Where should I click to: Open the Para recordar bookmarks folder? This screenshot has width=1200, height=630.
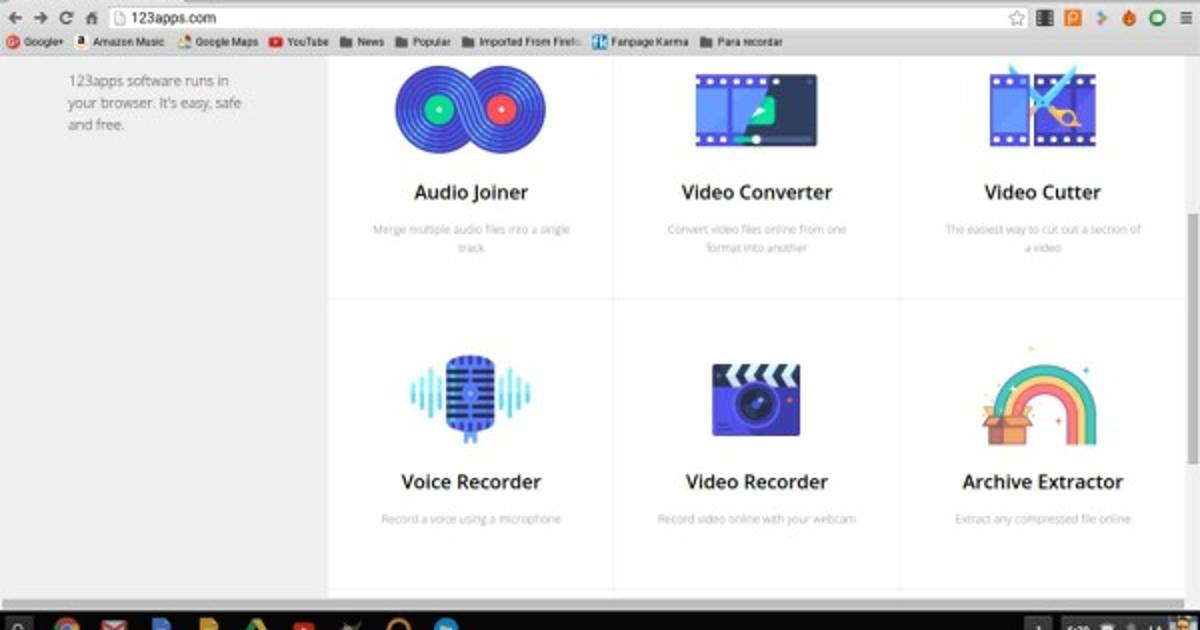click(740, 42)
